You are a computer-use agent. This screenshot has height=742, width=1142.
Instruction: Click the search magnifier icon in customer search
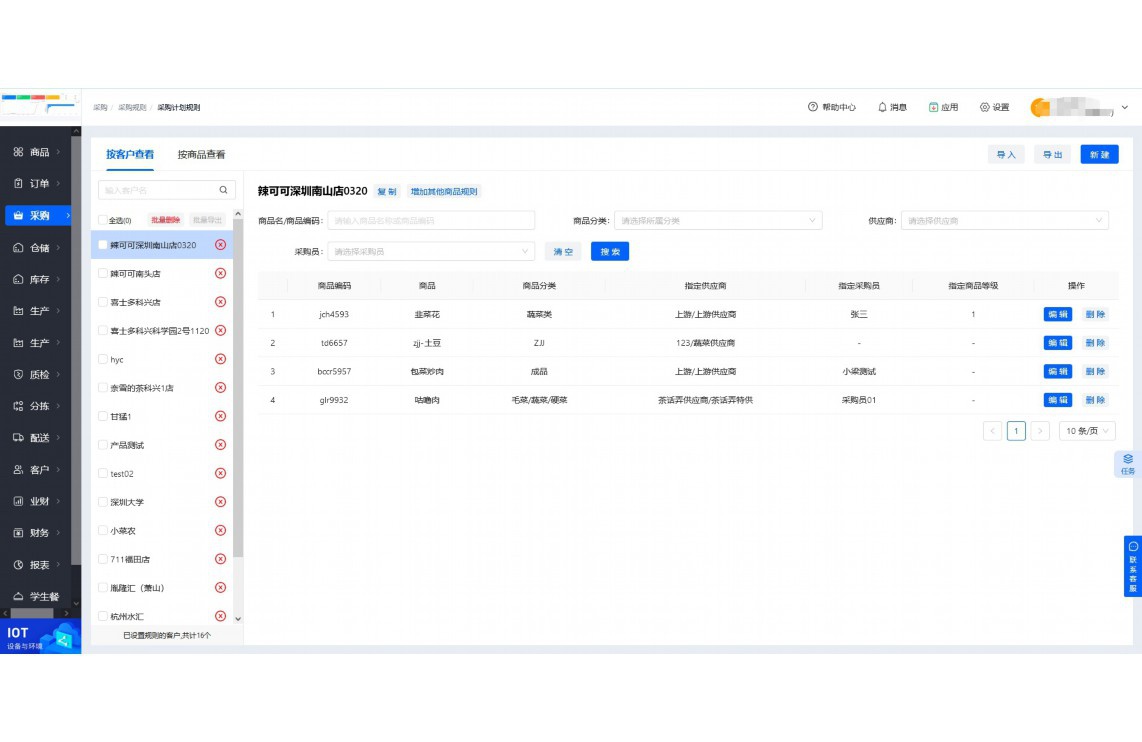click(223, 190)
